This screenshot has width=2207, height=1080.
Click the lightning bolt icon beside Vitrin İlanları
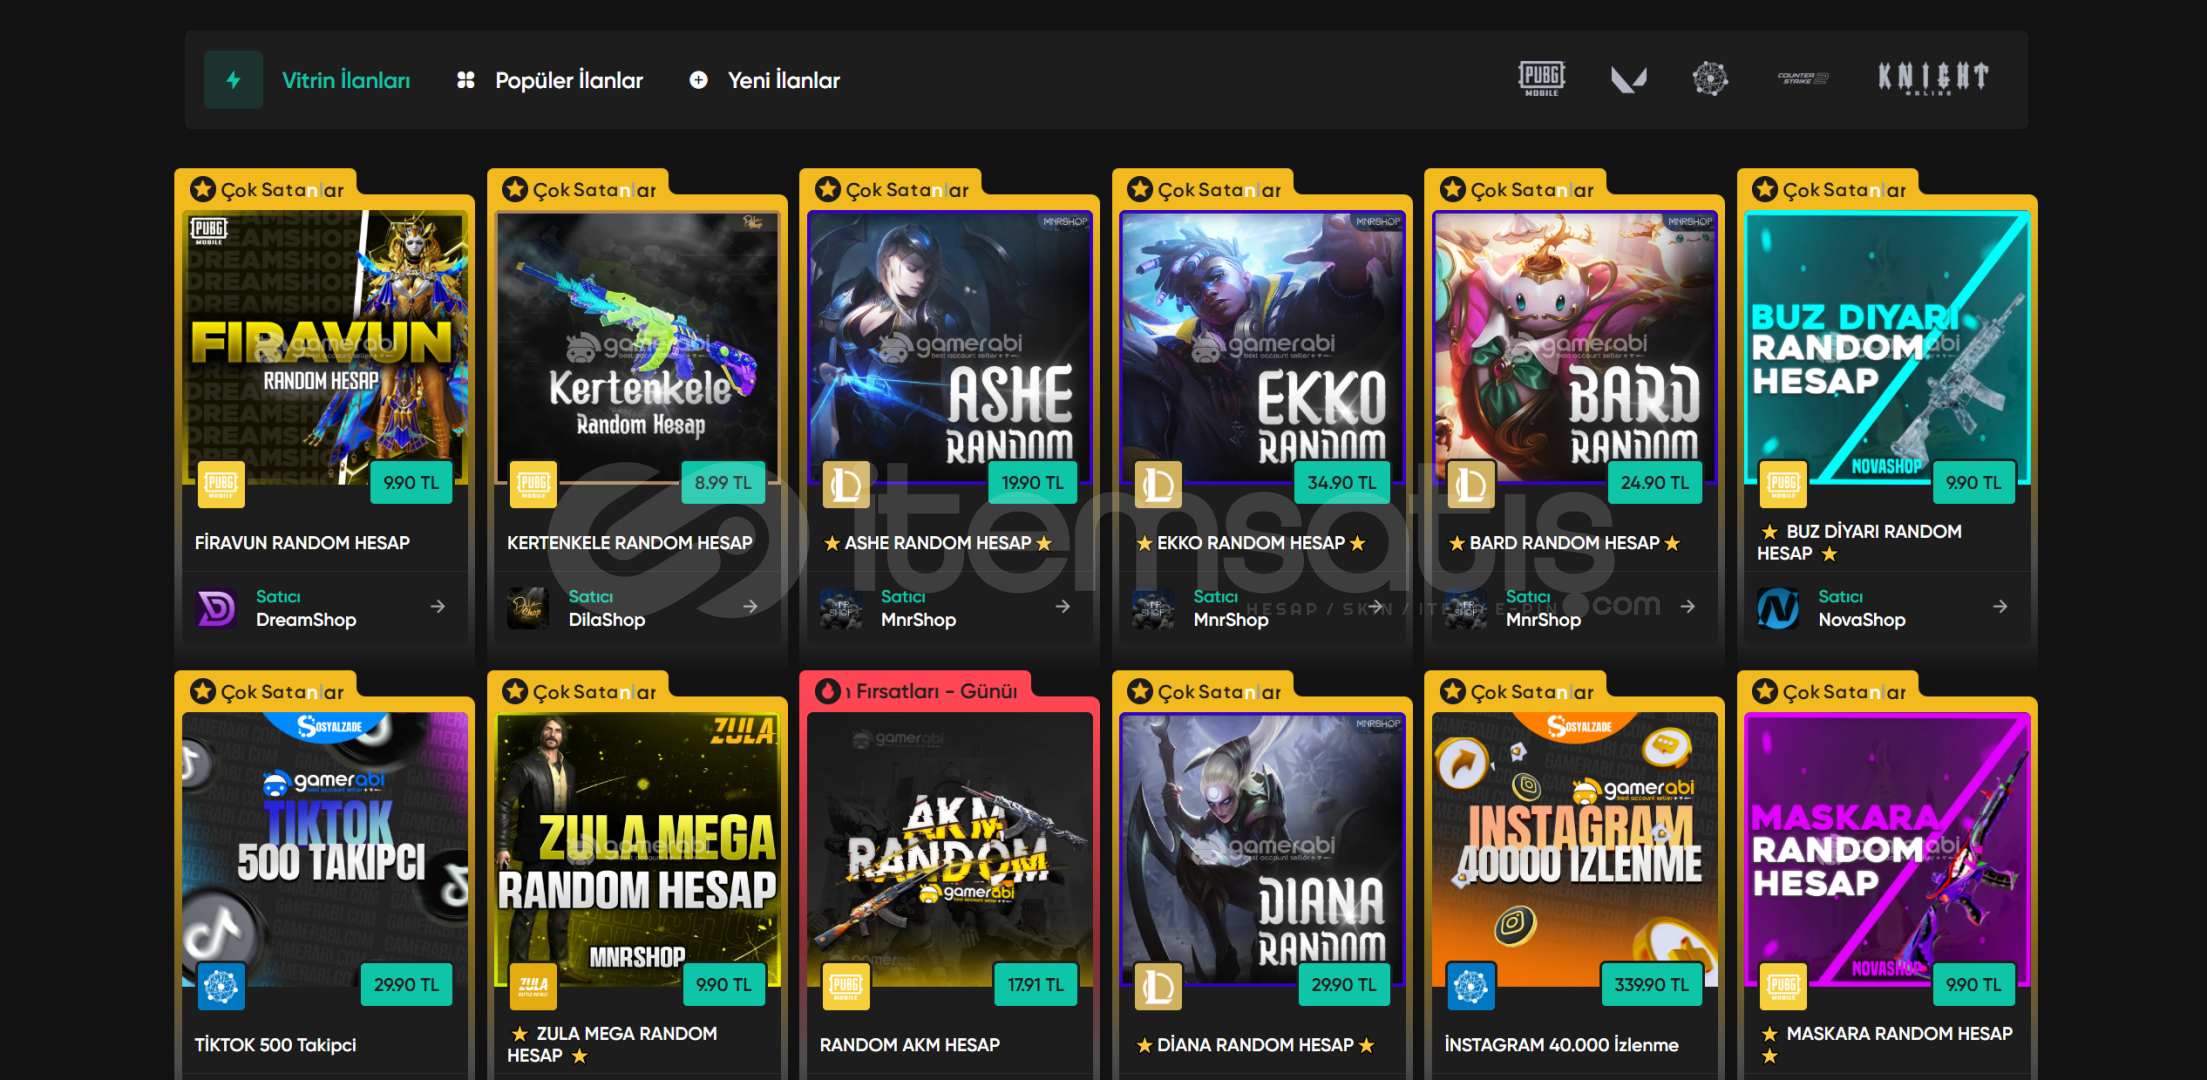pos(233,80)
